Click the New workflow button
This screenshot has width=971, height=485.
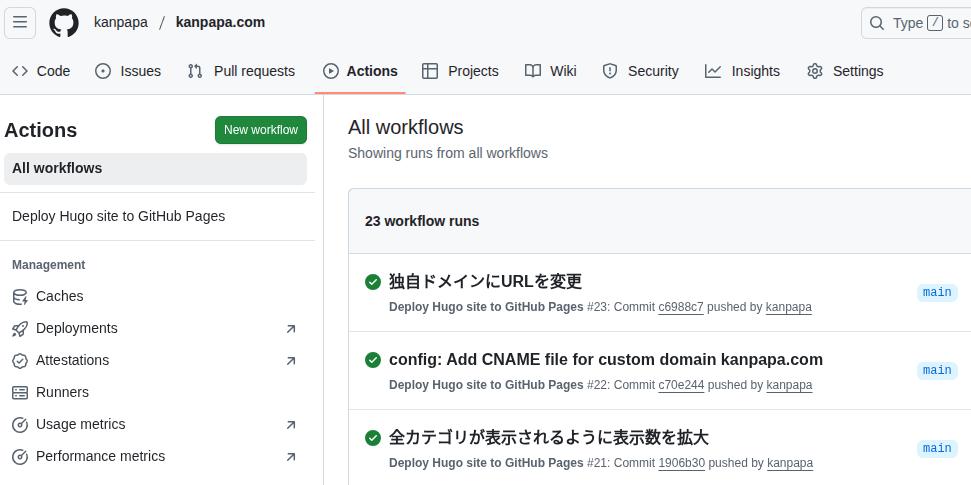pyautogui.click(x=261, y=130)
